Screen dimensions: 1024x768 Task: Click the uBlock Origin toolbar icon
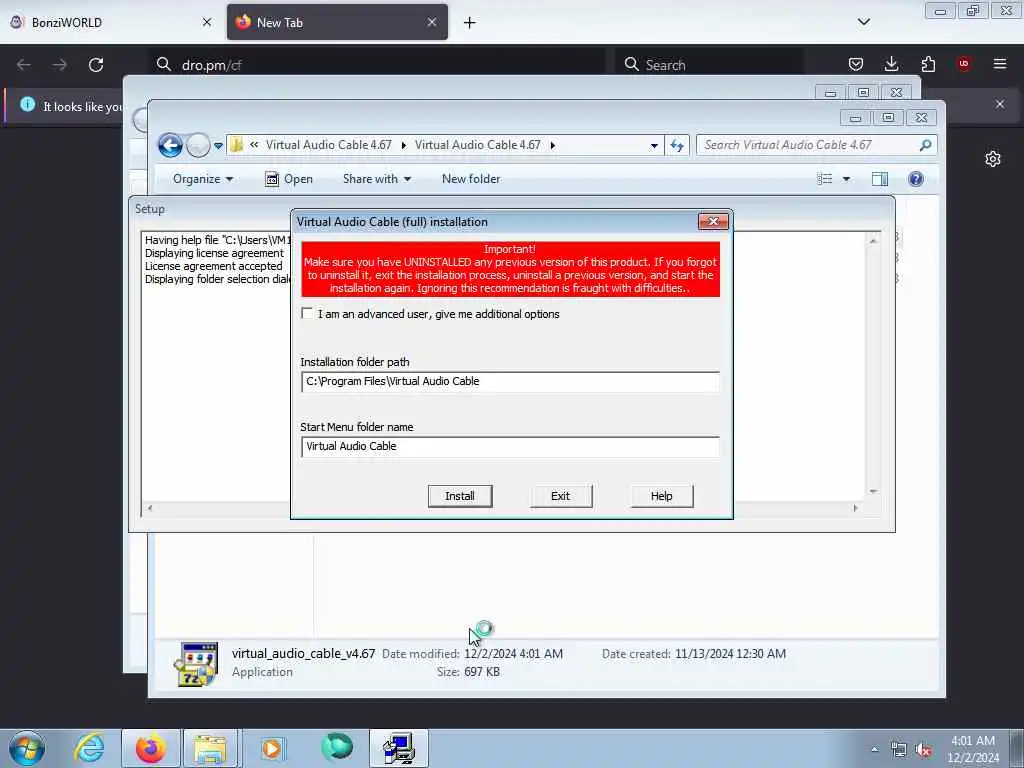point(964,64)
